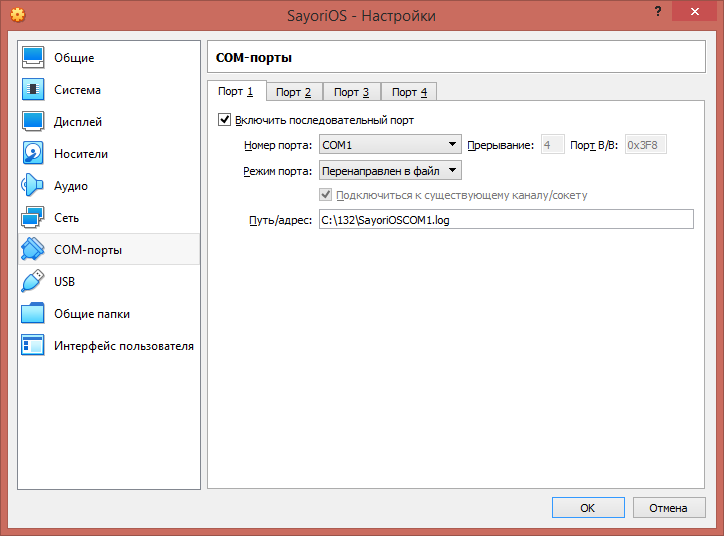Confirm settings with OK button
The height and width of the screenshot is (536, 724).
point(588,508)
